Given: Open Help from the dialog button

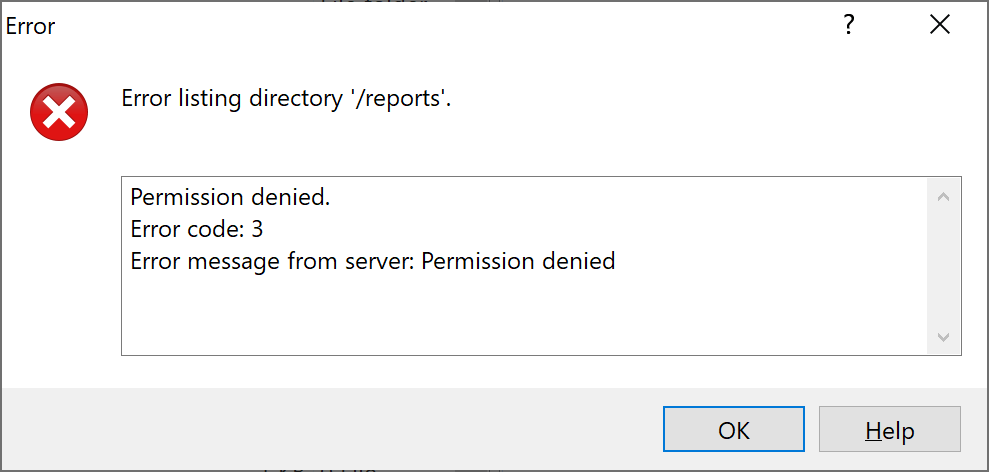Looking at the screenshot, I should pos(889,430).
